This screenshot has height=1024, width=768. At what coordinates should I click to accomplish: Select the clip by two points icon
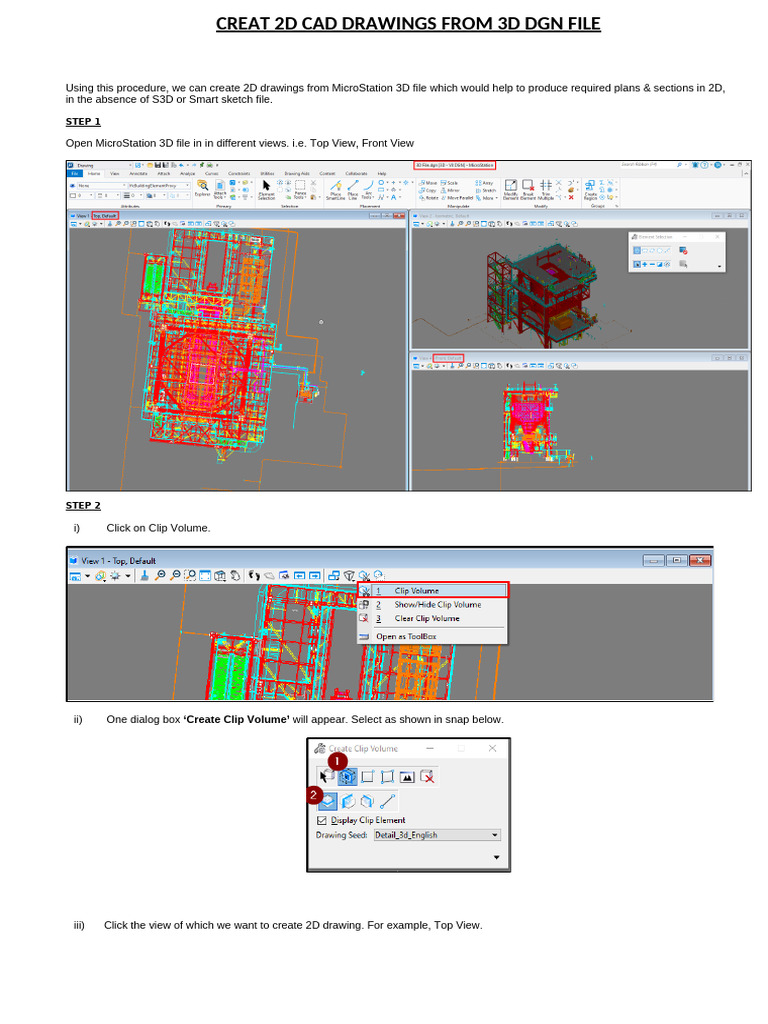click(368, 776)
